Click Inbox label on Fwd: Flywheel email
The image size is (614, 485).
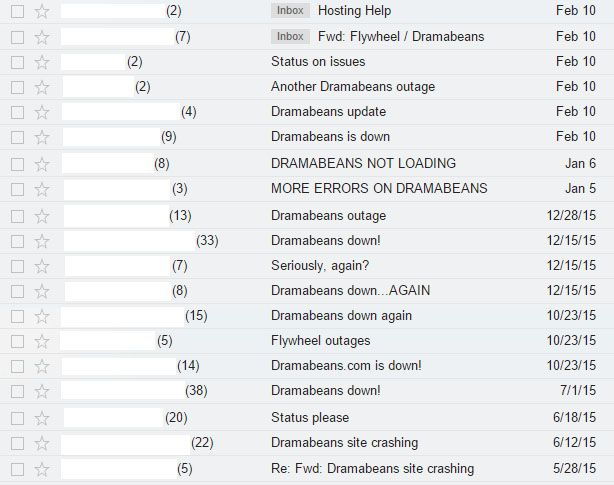pos(290,36)
